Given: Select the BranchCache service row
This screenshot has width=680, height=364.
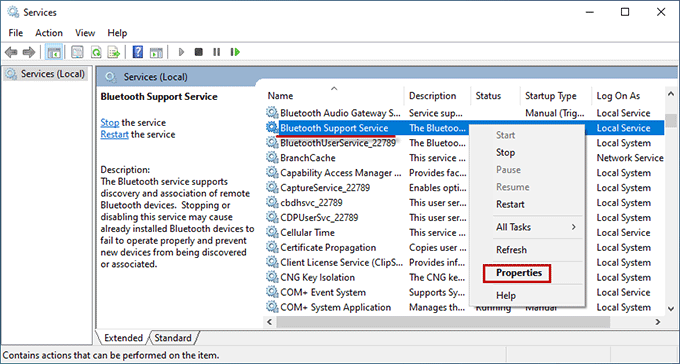Looking at the screenshot, I should [307, 157].
